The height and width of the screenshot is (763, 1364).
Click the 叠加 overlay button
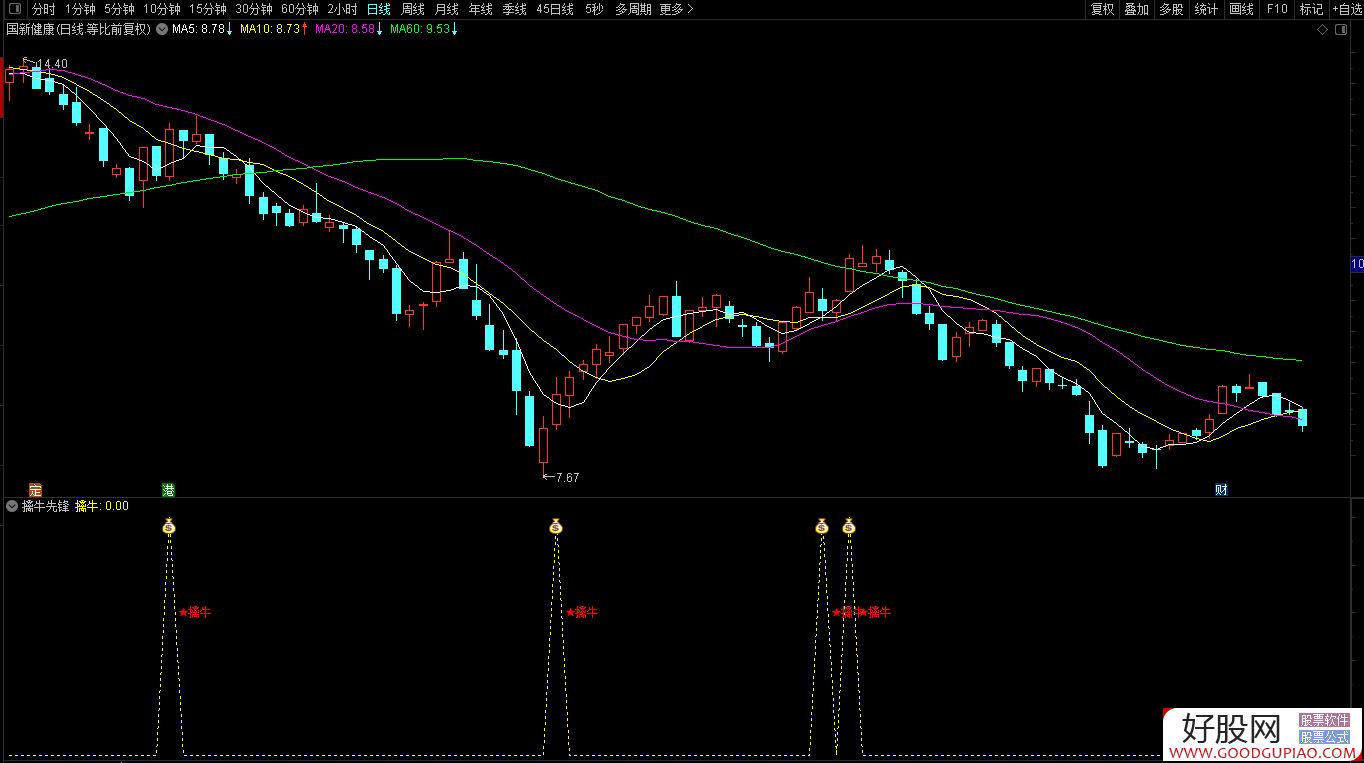1136,9
